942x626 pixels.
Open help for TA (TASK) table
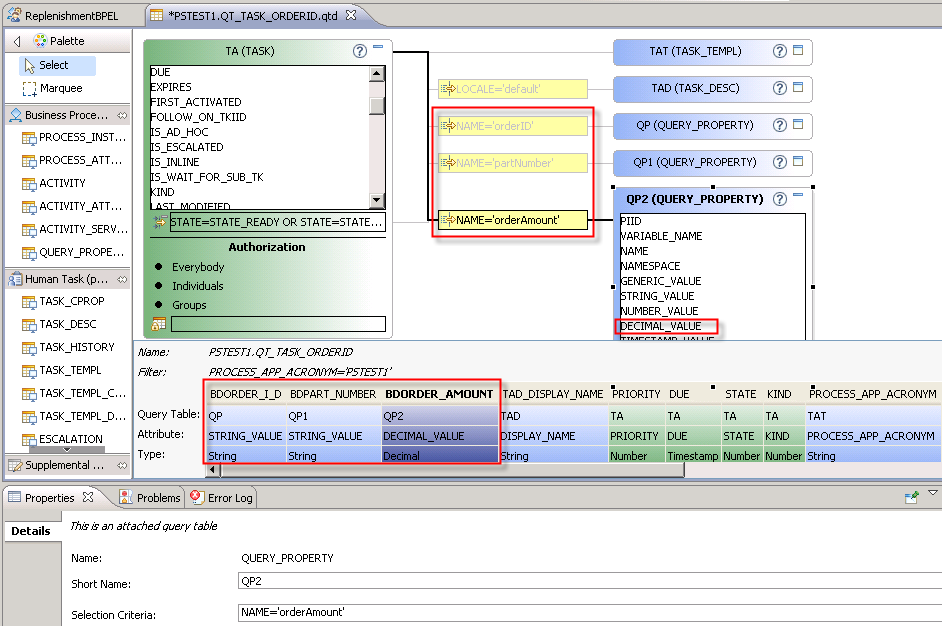point(359,51)
